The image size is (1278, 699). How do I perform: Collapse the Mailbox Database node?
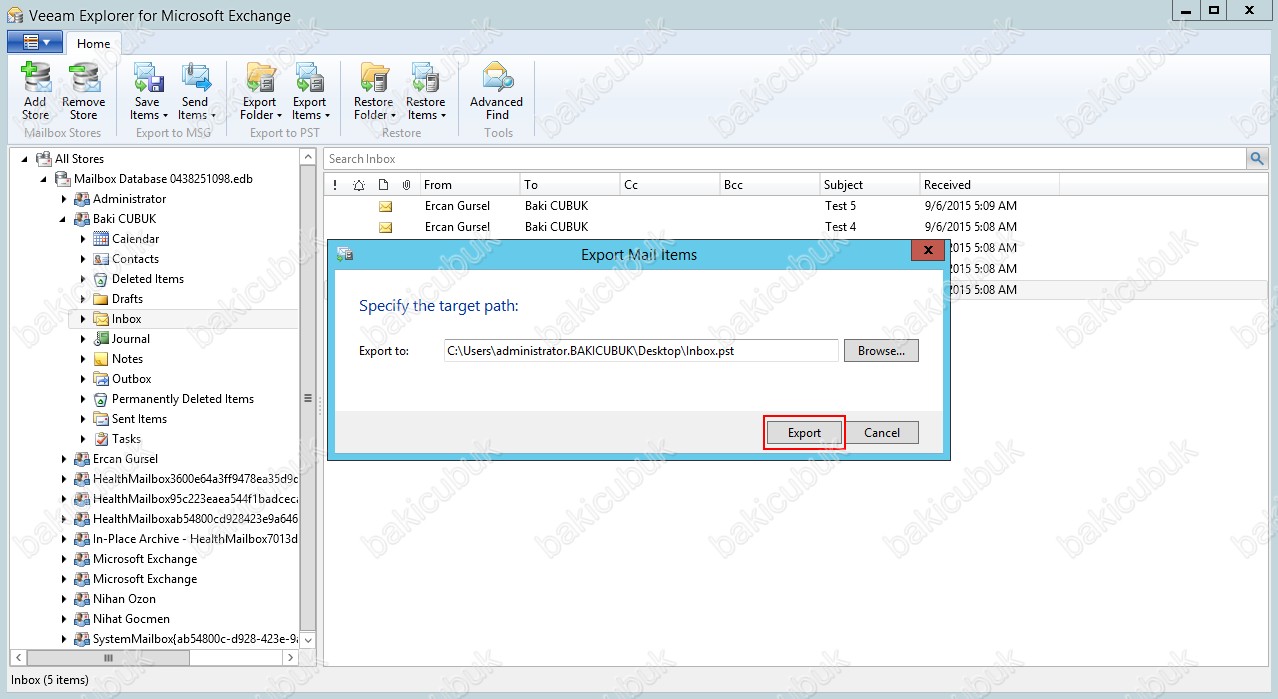(44, 179)
